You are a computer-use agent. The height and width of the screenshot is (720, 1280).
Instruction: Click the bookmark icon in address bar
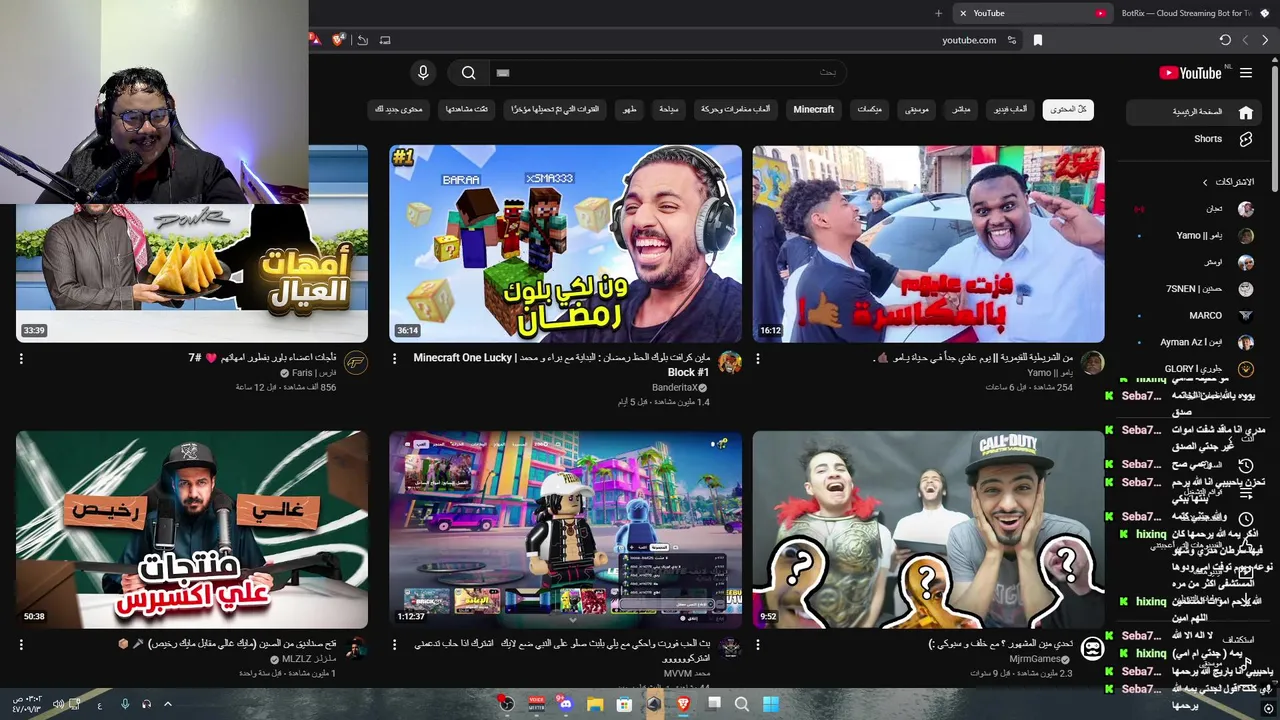point(1038,40)
